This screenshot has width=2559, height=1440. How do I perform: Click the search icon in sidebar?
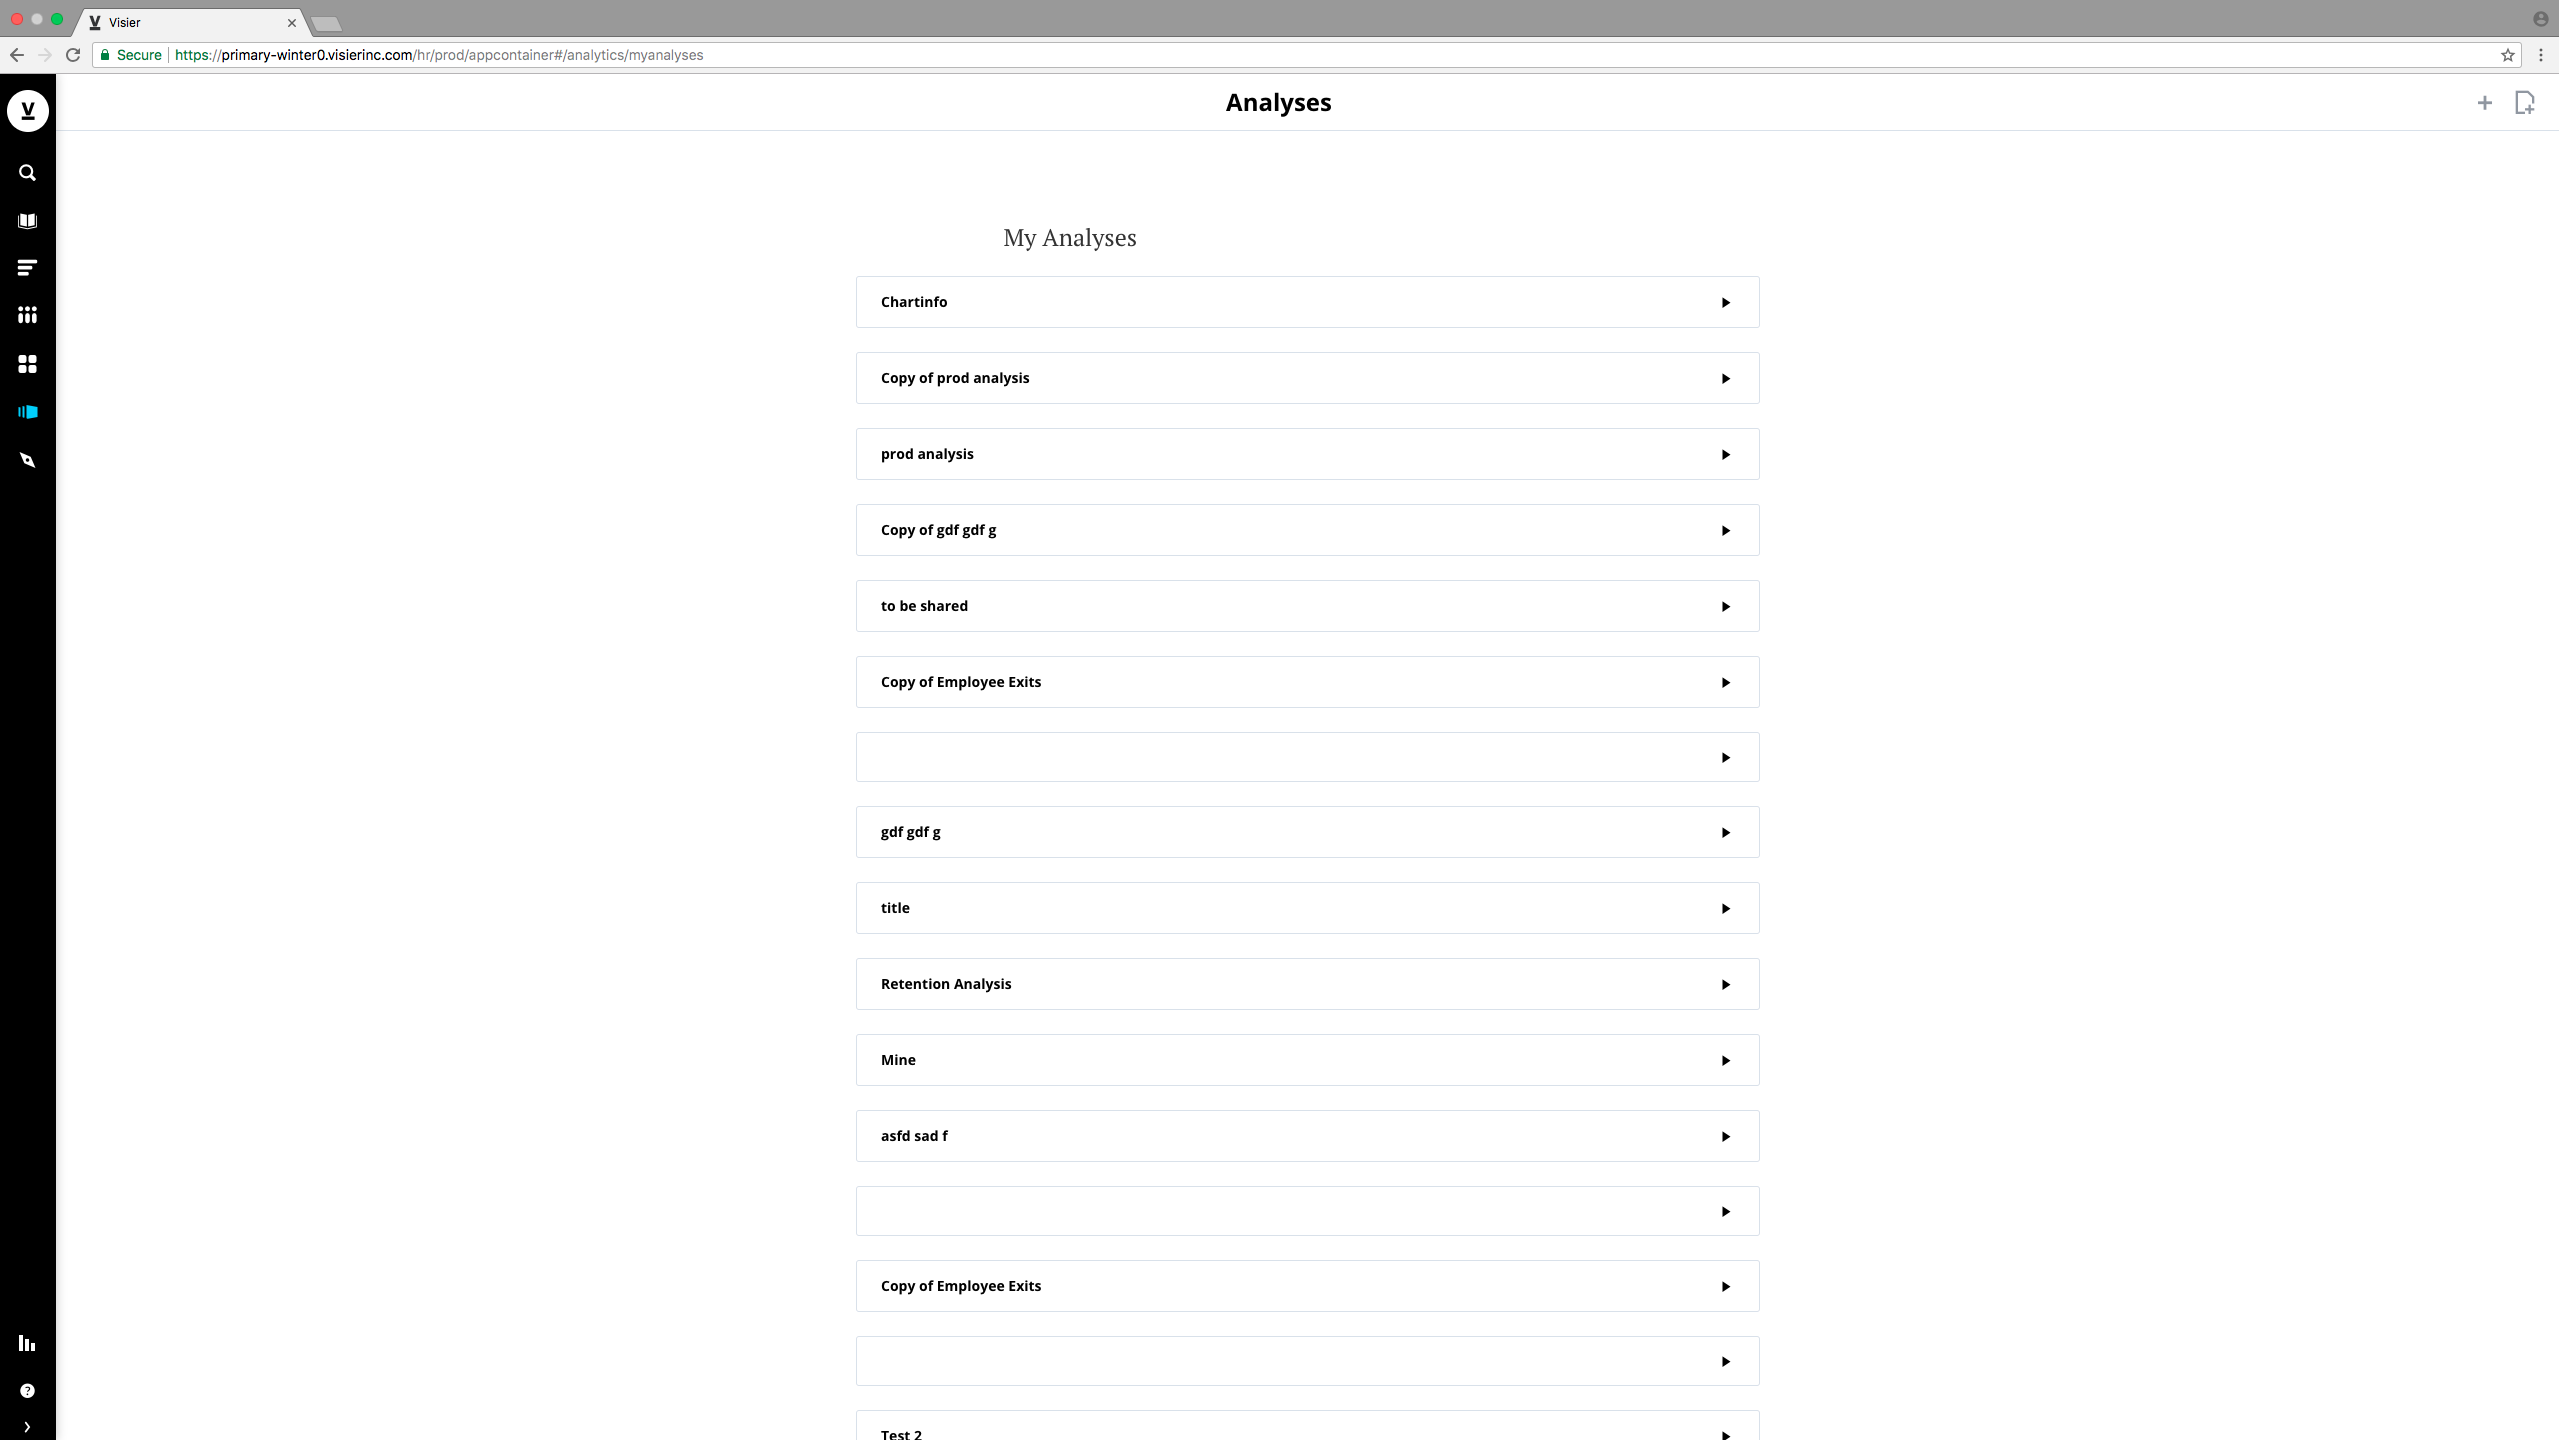pyautogui.click(x=26, y=172)
